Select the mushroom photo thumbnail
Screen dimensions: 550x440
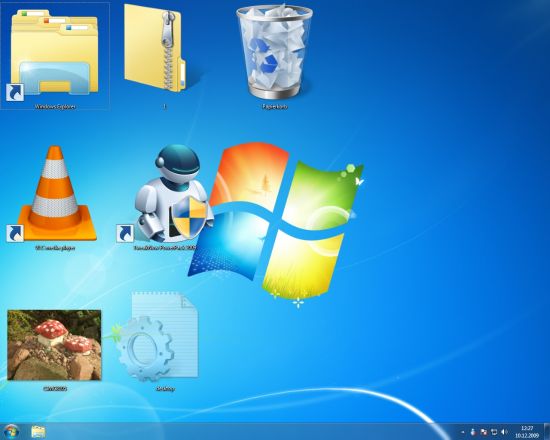(54, 345)
